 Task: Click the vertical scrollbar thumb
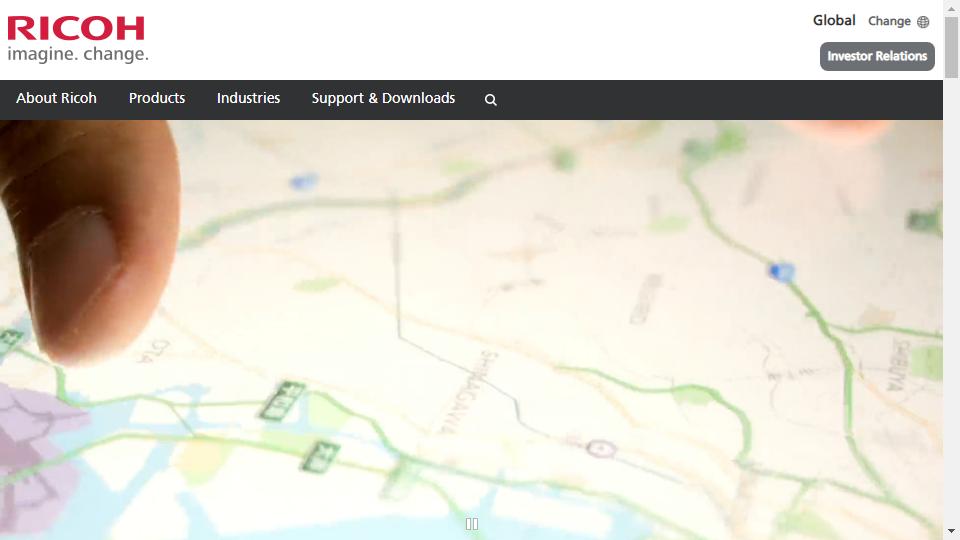coord(951,45)
